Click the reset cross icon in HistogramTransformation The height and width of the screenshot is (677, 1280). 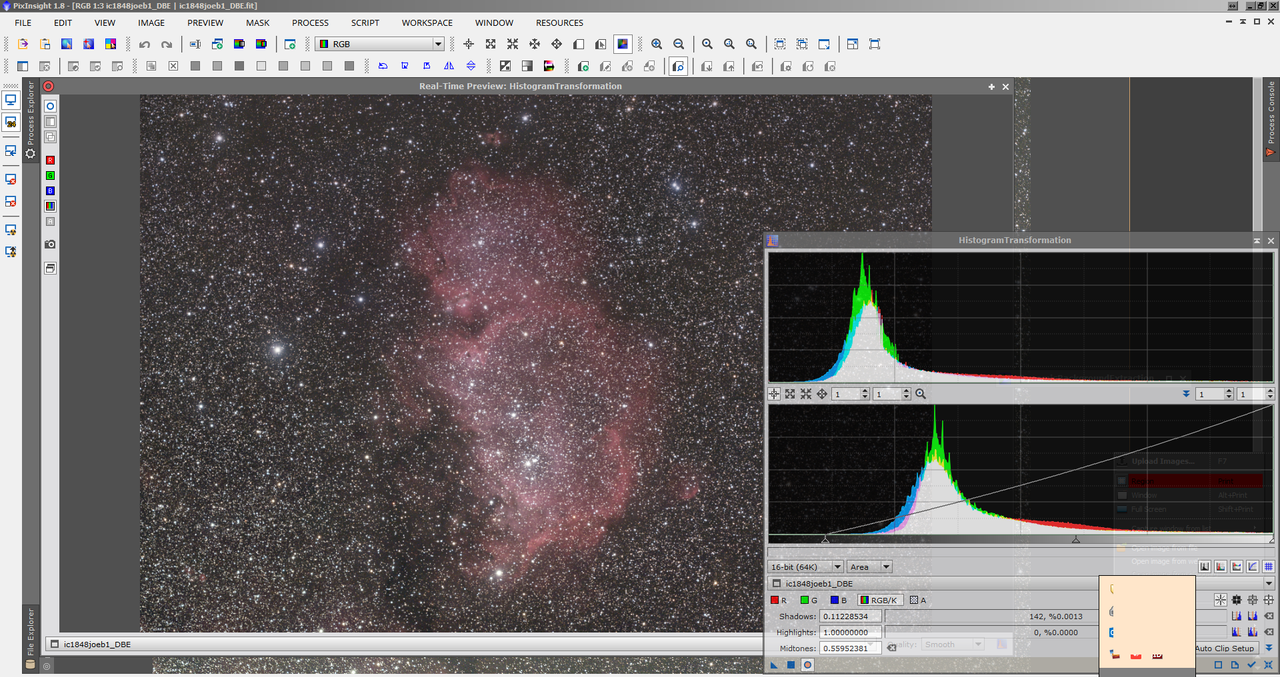1269,665
